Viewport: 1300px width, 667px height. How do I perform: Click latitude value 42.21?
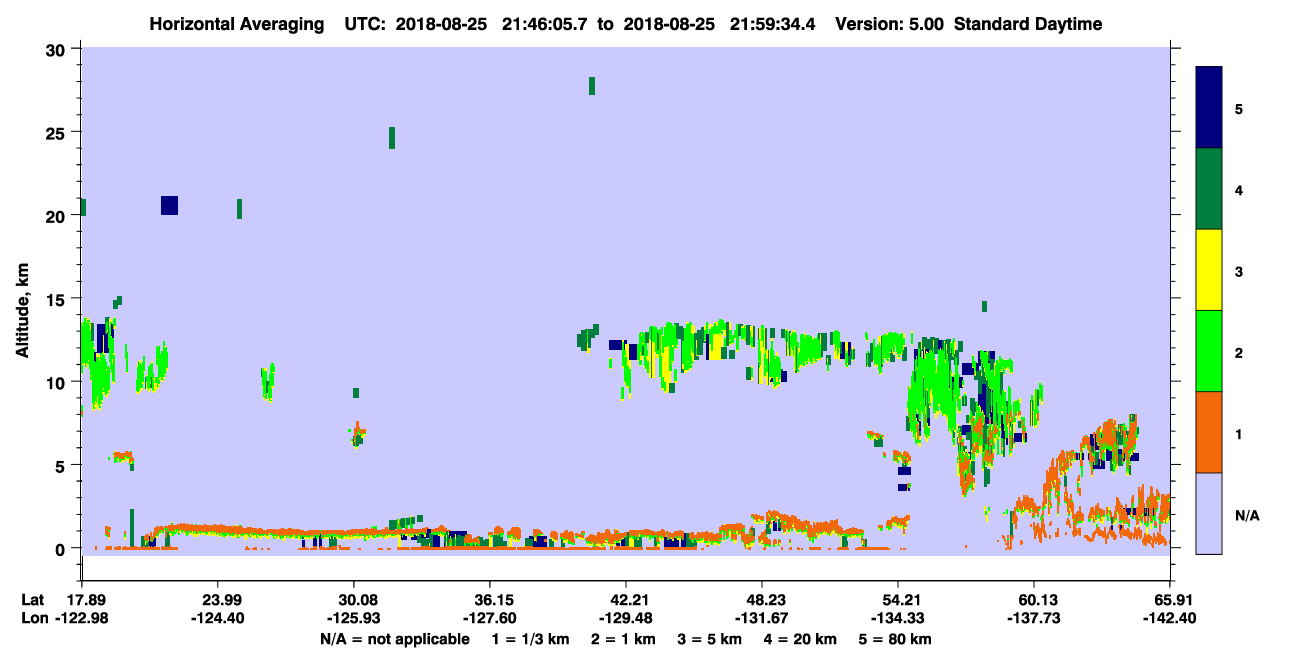[x=626, y=600]
